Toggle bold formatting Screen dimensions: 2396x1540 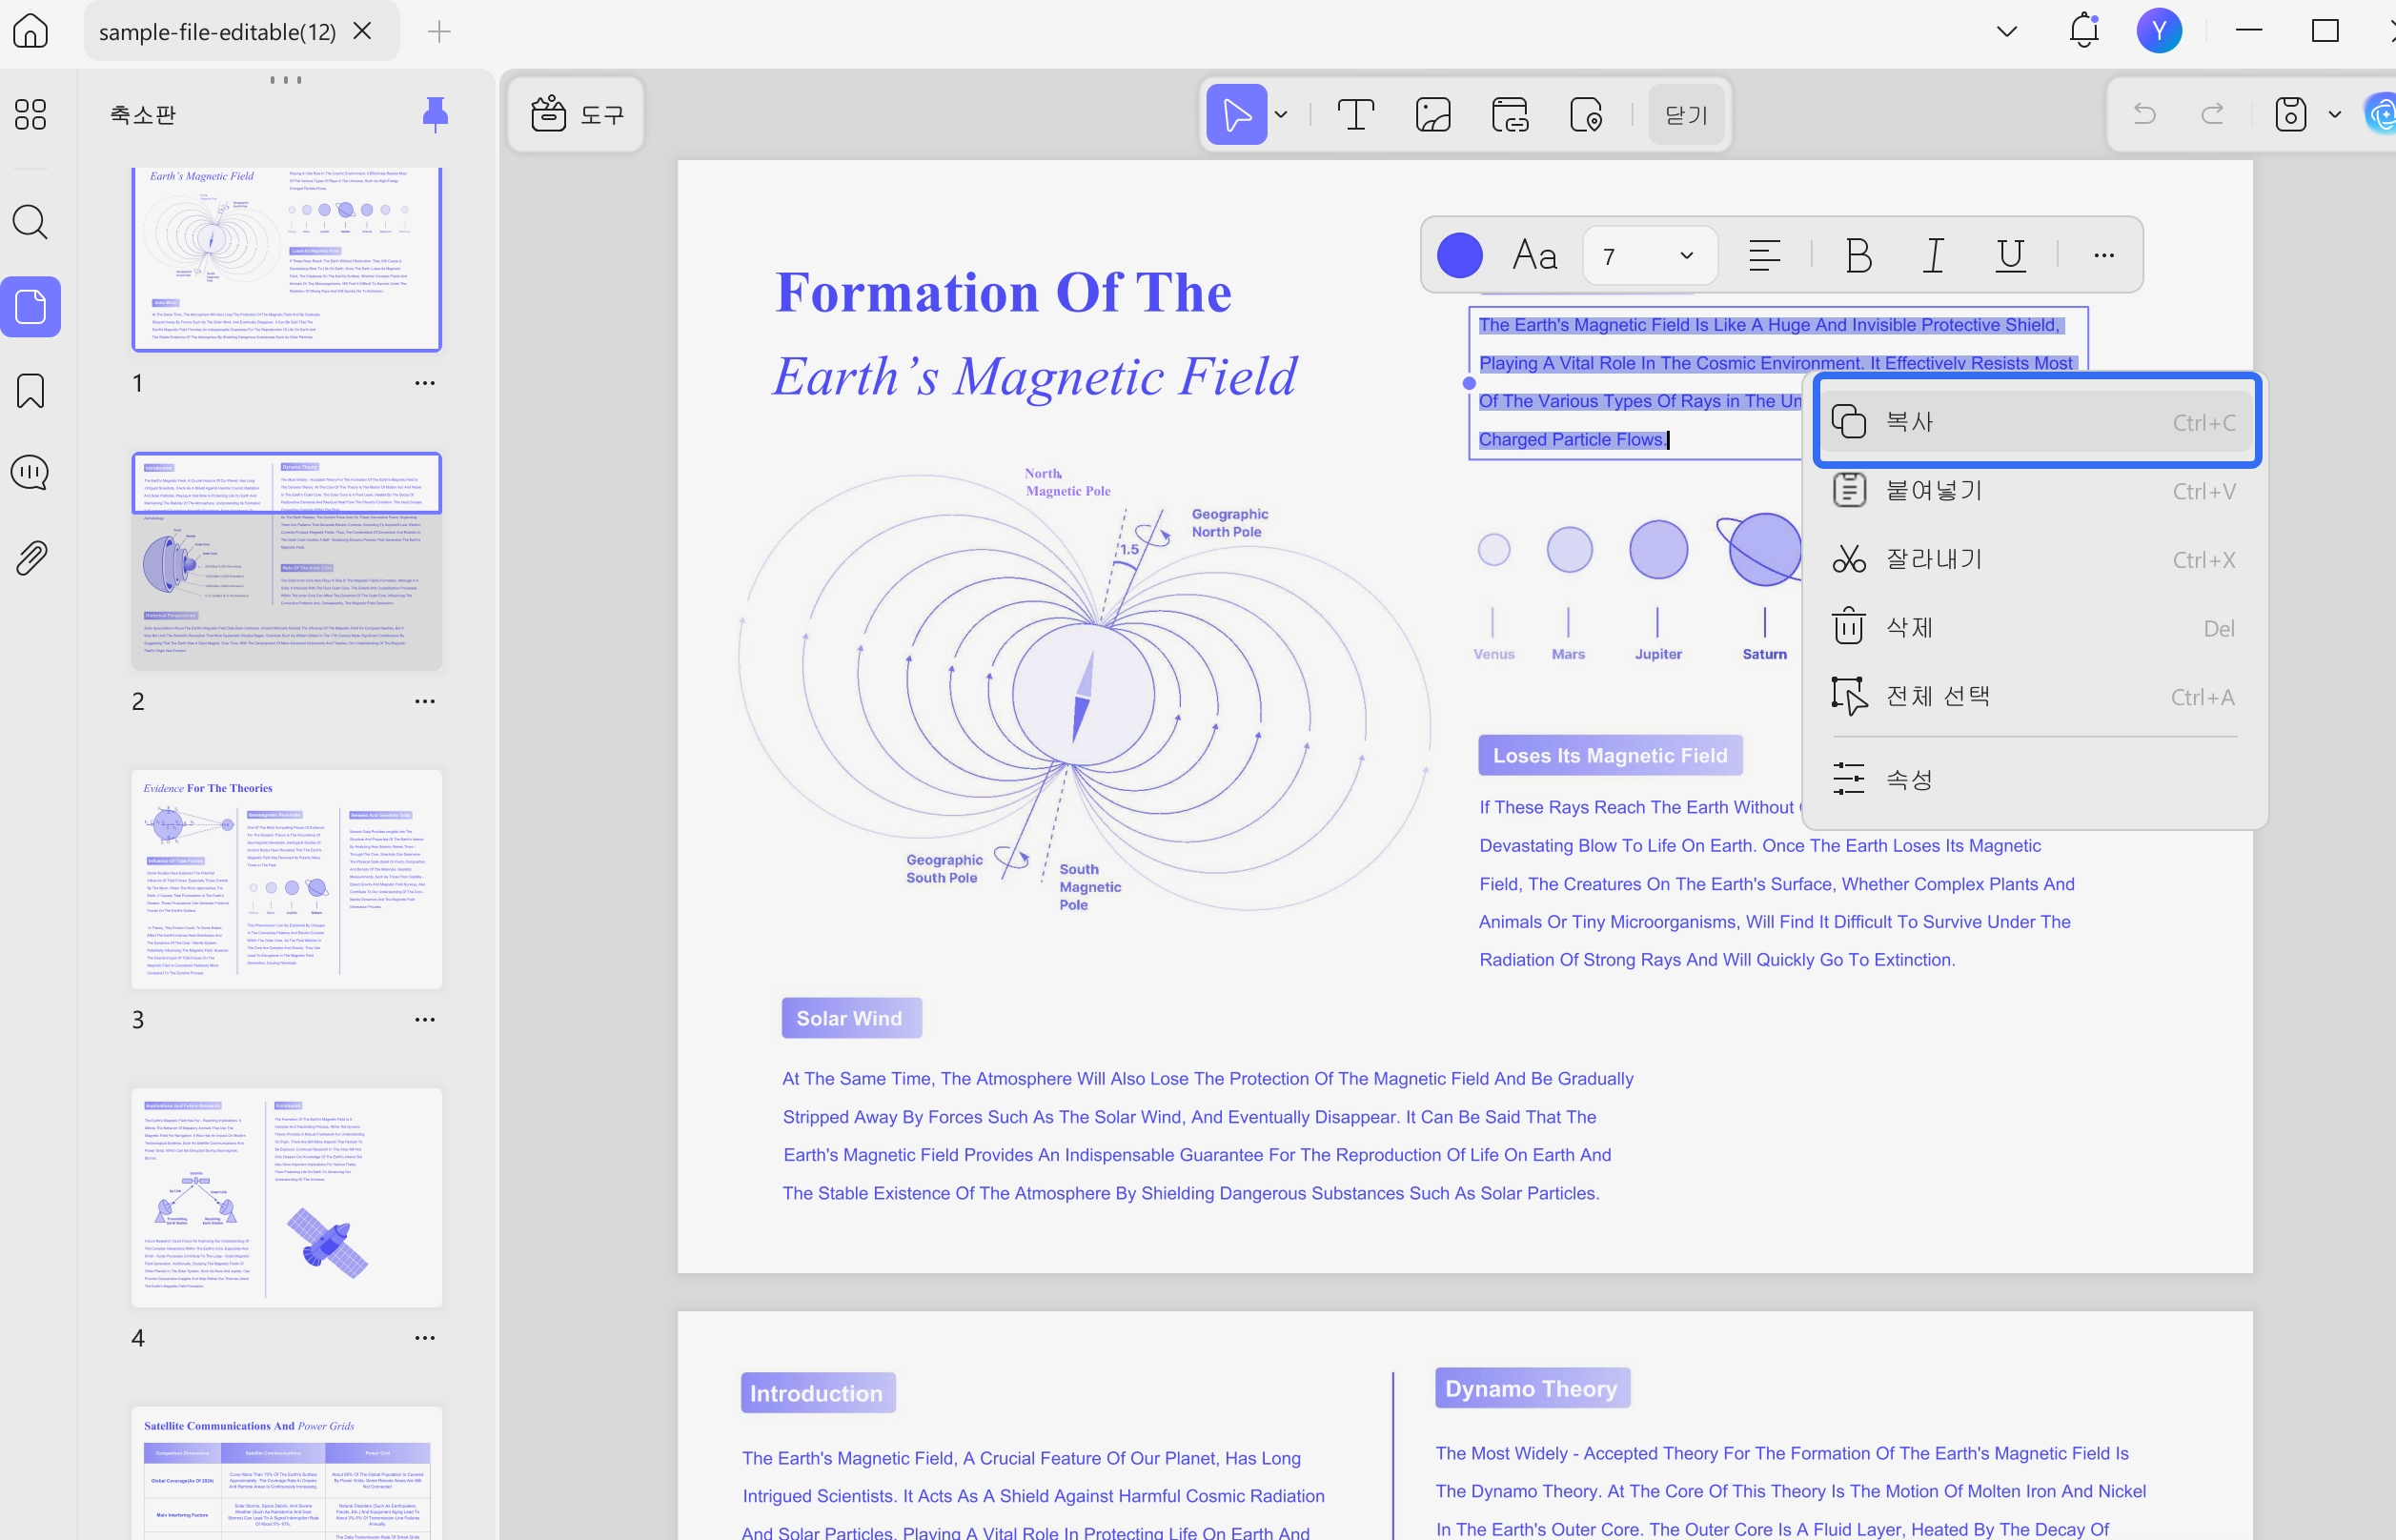click(1859, 255)
